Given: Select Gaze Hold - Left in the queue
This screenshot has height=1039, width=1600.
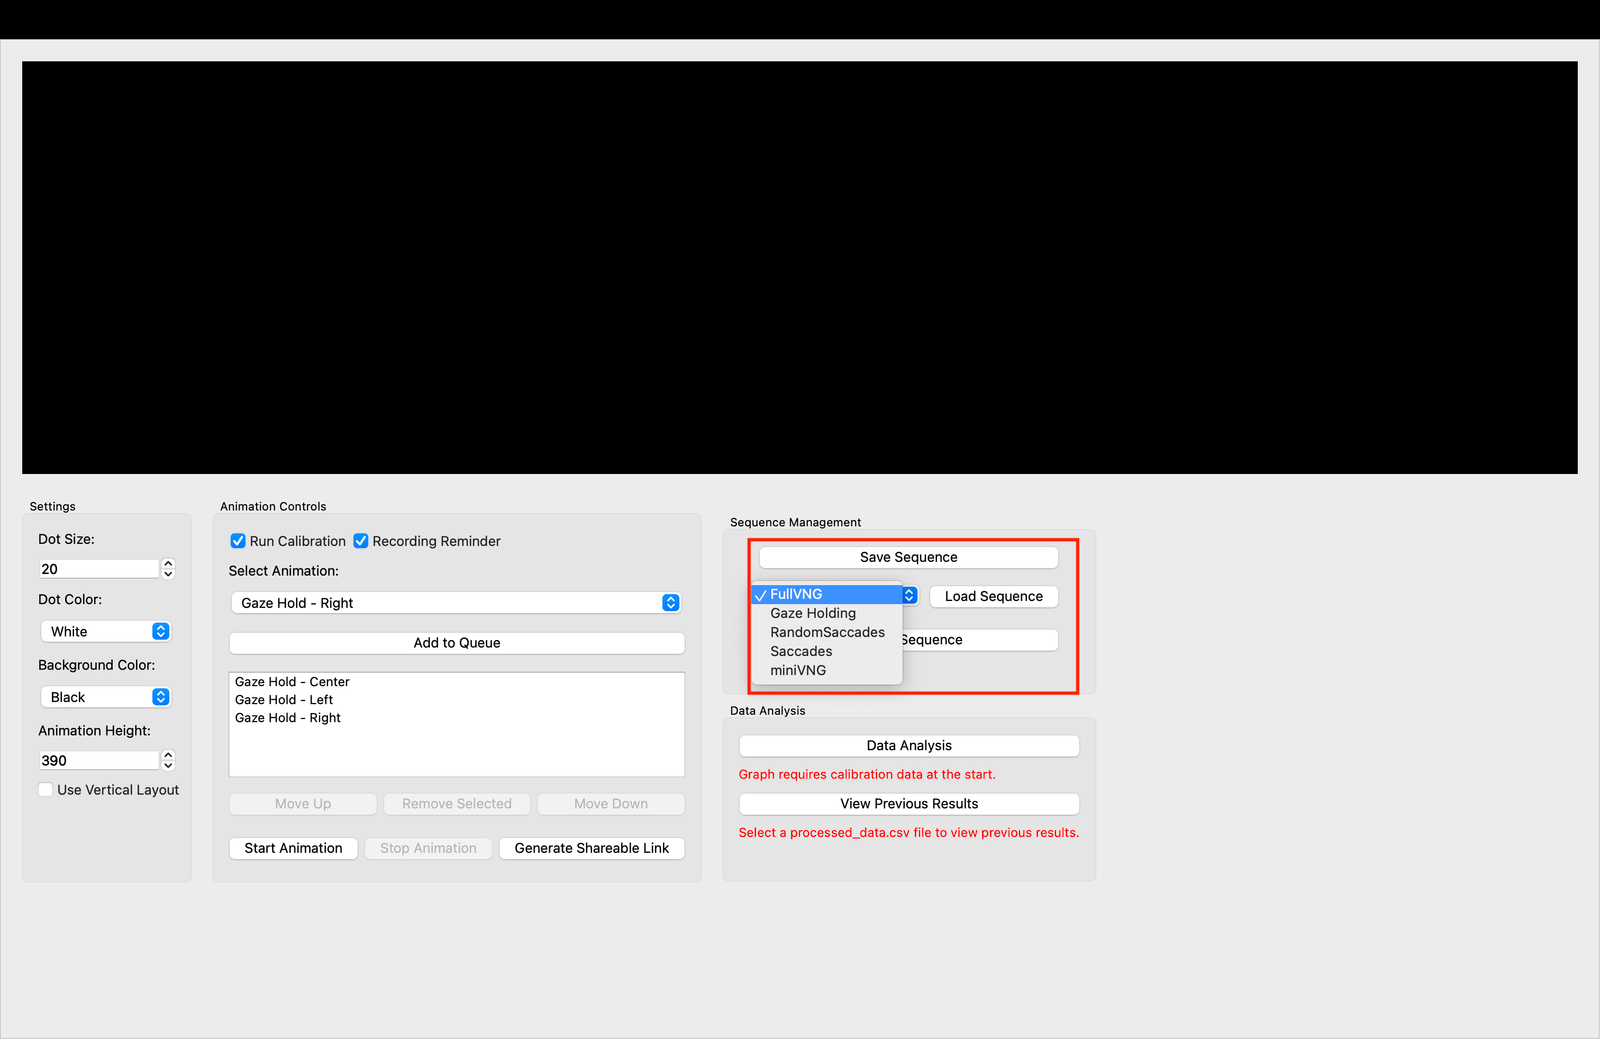Looking at the screenshot, I should tap(284, 699).
